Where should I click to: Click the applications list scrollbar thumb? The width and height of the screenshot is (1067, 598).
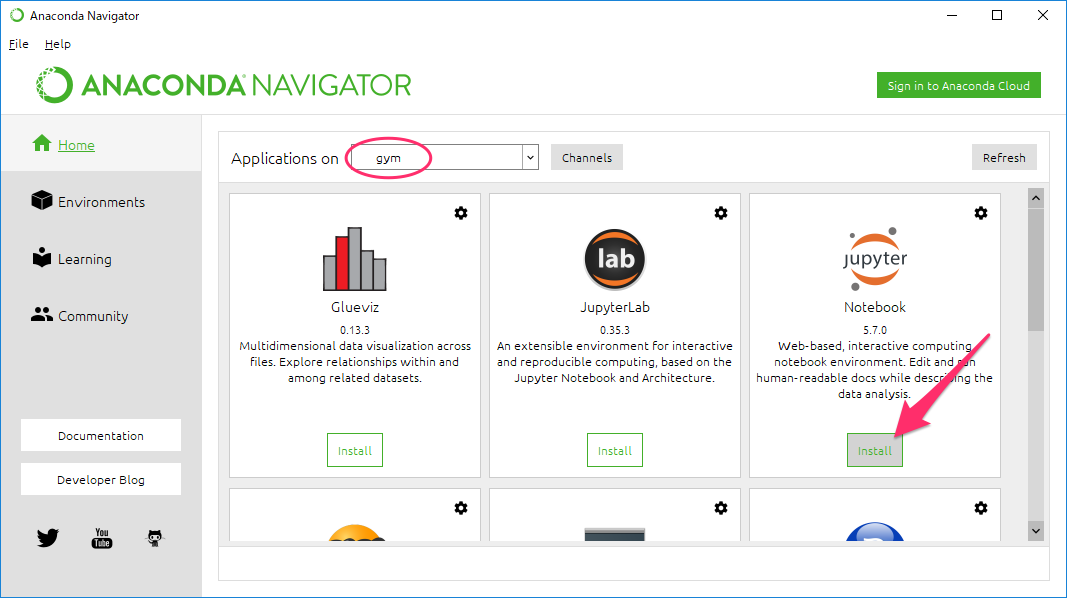pos(1036,270)
